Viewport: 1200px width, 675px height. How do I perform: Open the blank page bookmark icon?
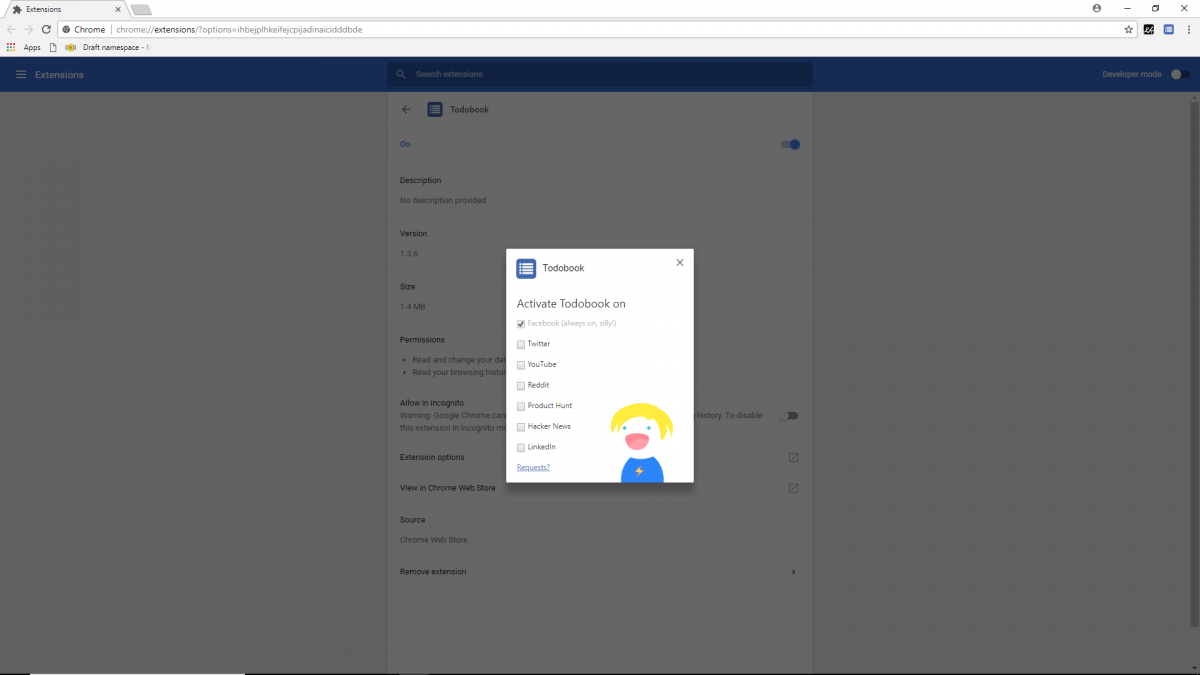pyautogui.click(x=53, y=47)
